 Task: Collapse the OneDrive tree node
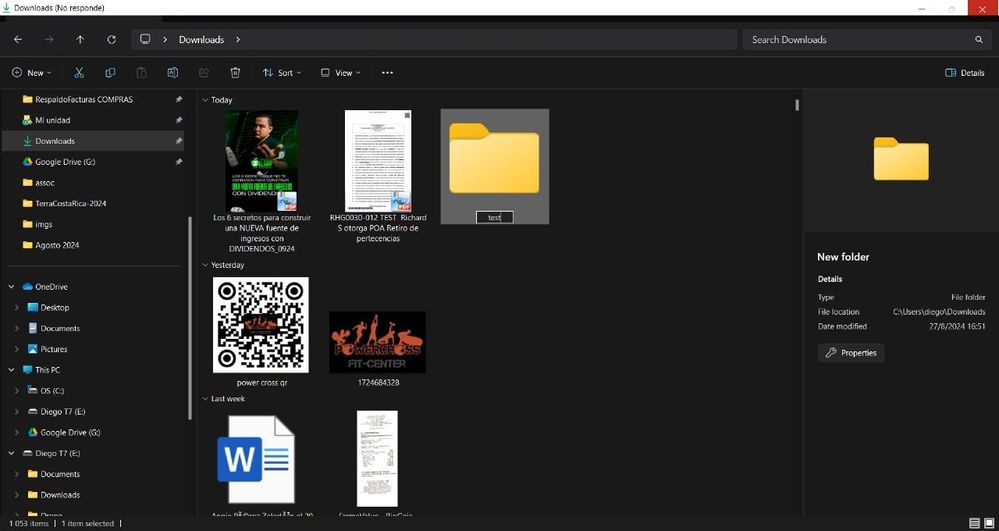point(11,287)
